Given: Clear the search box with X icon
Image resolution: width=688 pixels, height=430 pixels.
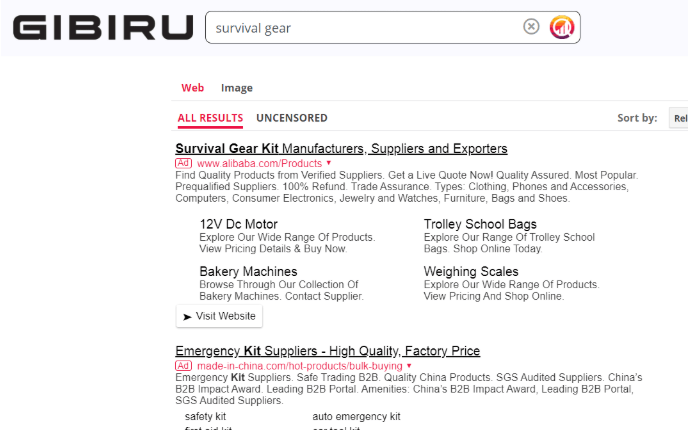Looking at the screenshot, I should 531,27.
